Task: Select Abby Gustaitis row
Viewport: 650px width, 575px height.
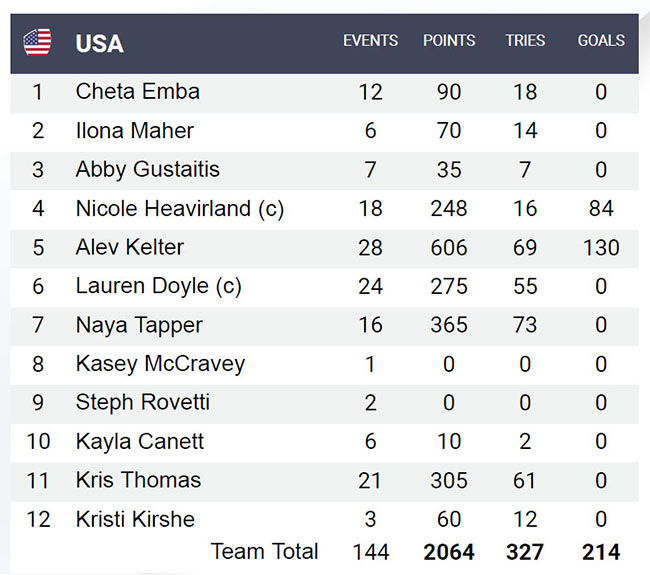Action: click(147, 170)
